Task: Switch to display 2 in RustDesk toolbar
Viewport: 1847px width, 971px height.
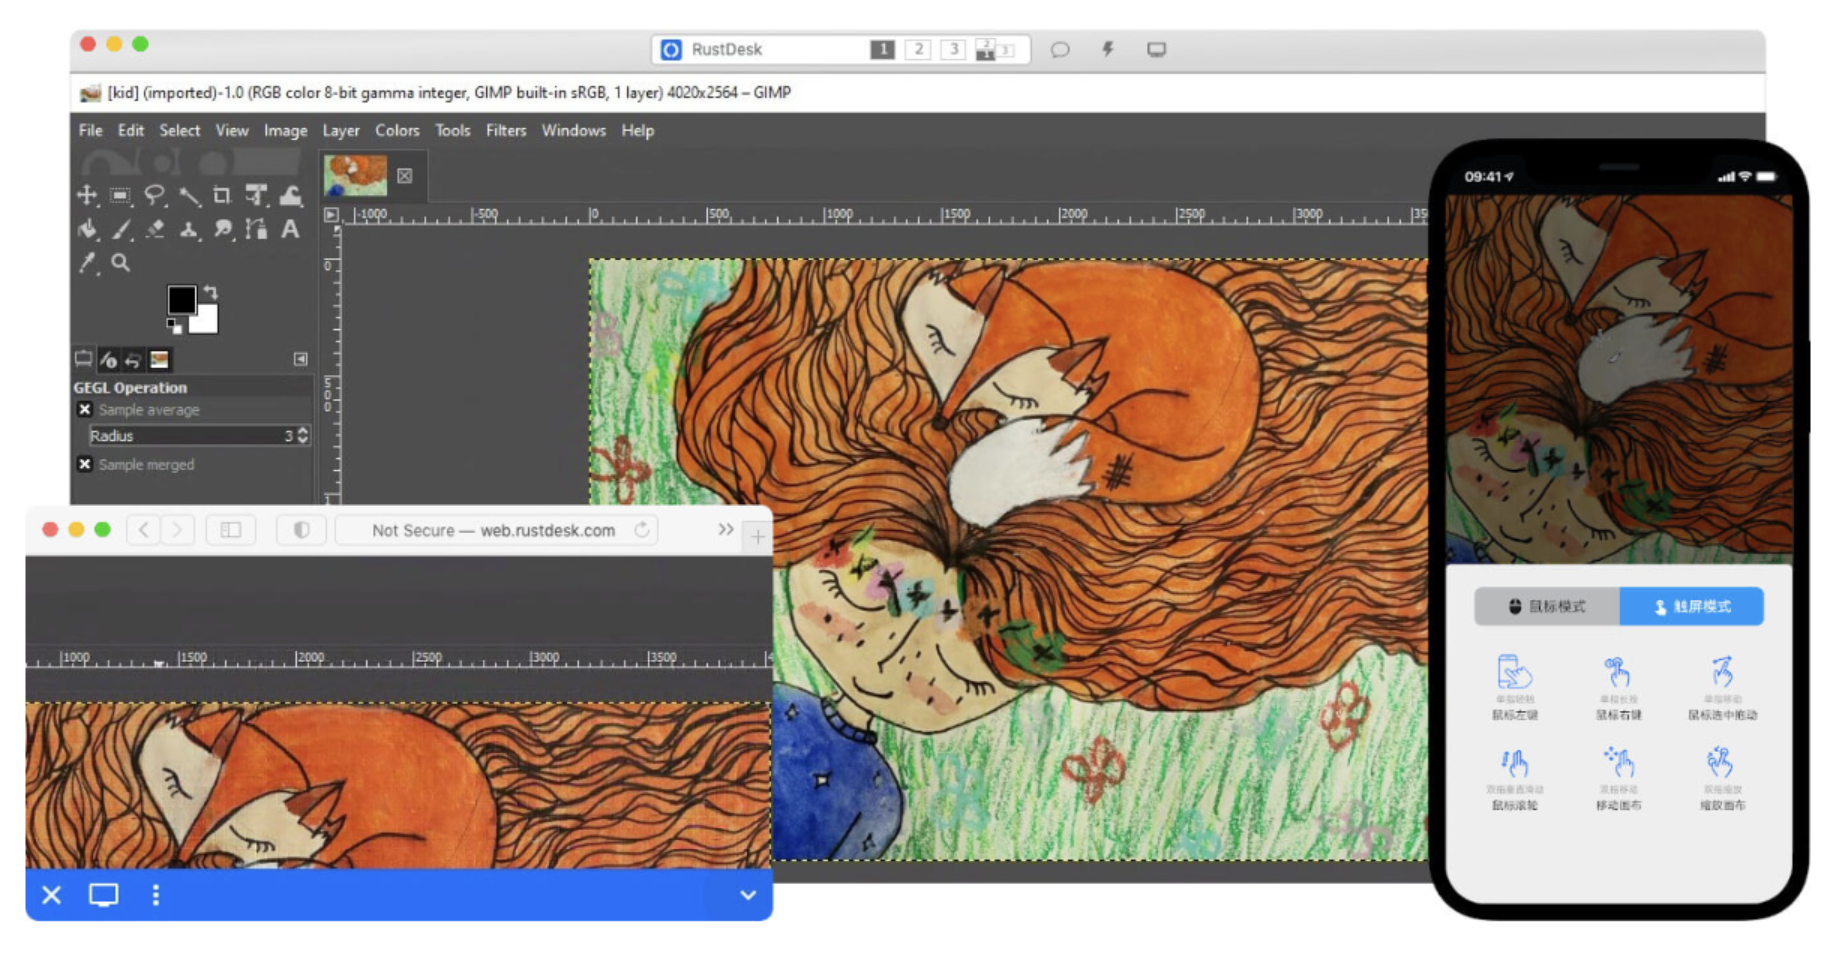Action: click(918, 50)
